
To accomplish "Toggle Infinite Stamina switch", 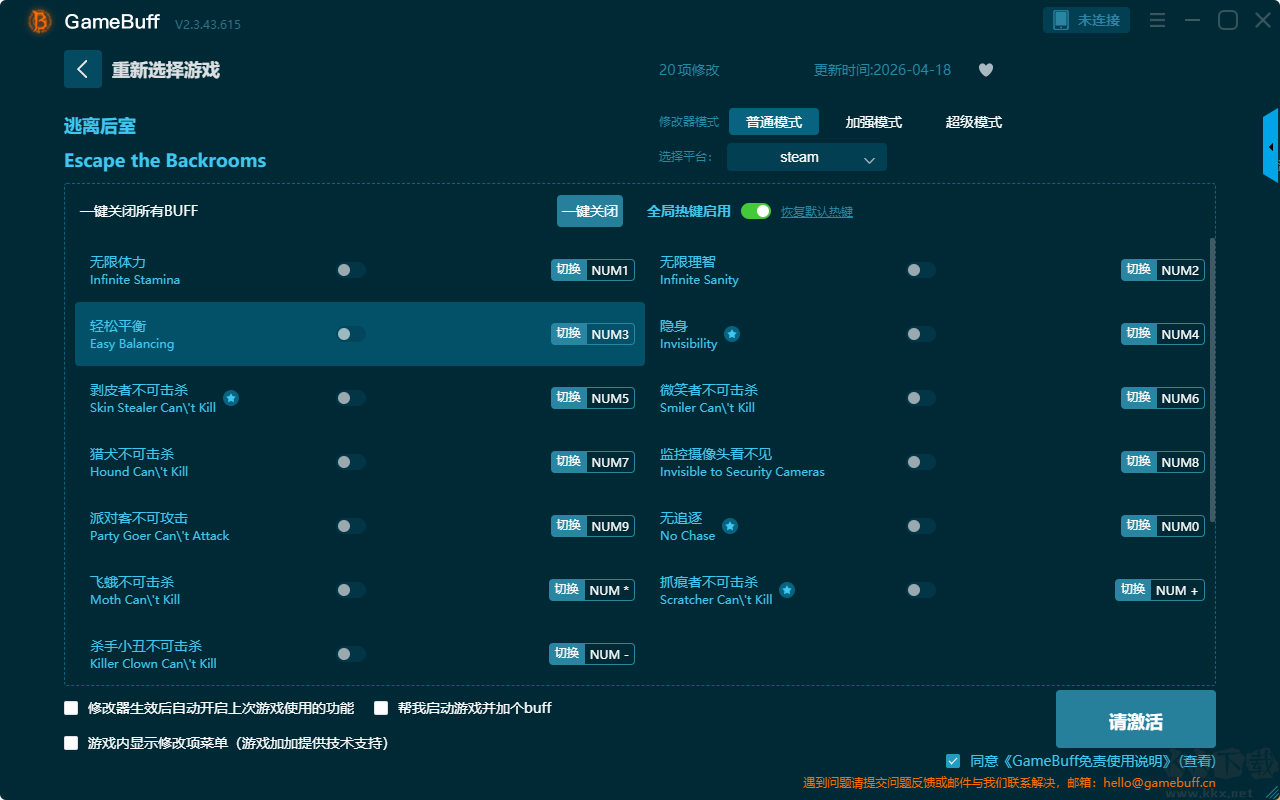I will [351, 270].
